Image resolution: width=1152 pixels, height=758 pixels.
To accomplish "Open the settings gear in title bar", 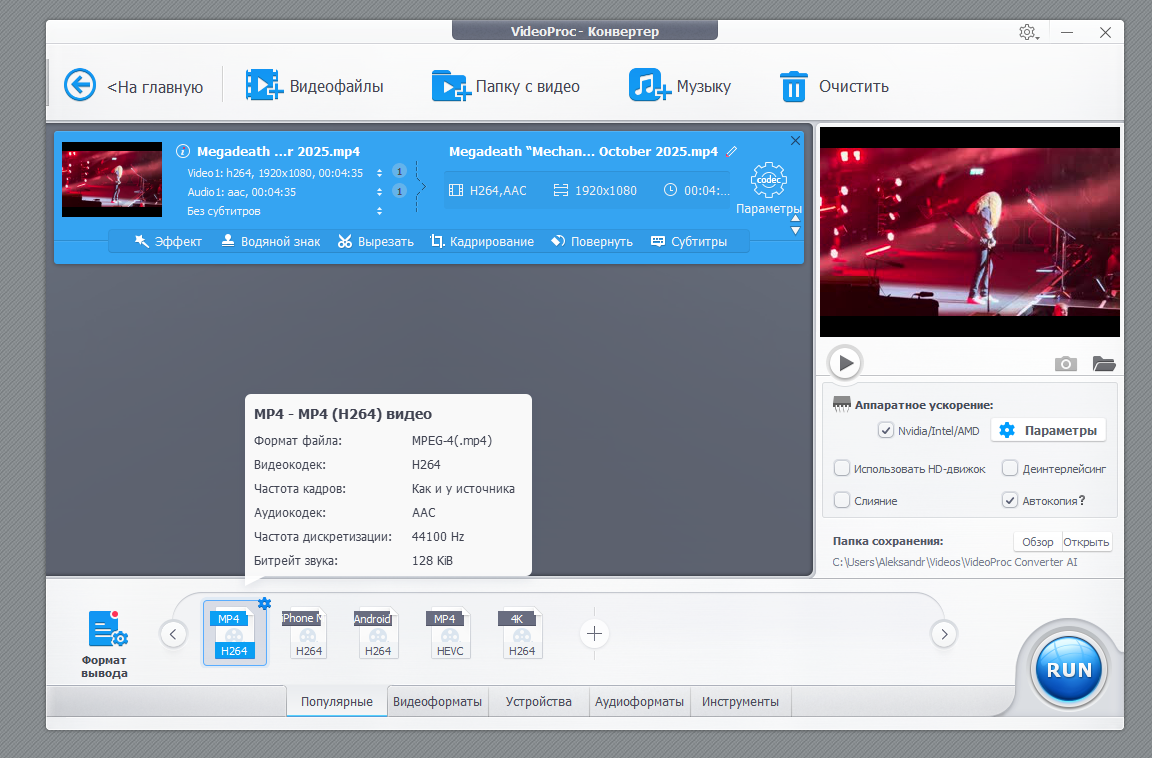I will click(x=1027, y=32).
